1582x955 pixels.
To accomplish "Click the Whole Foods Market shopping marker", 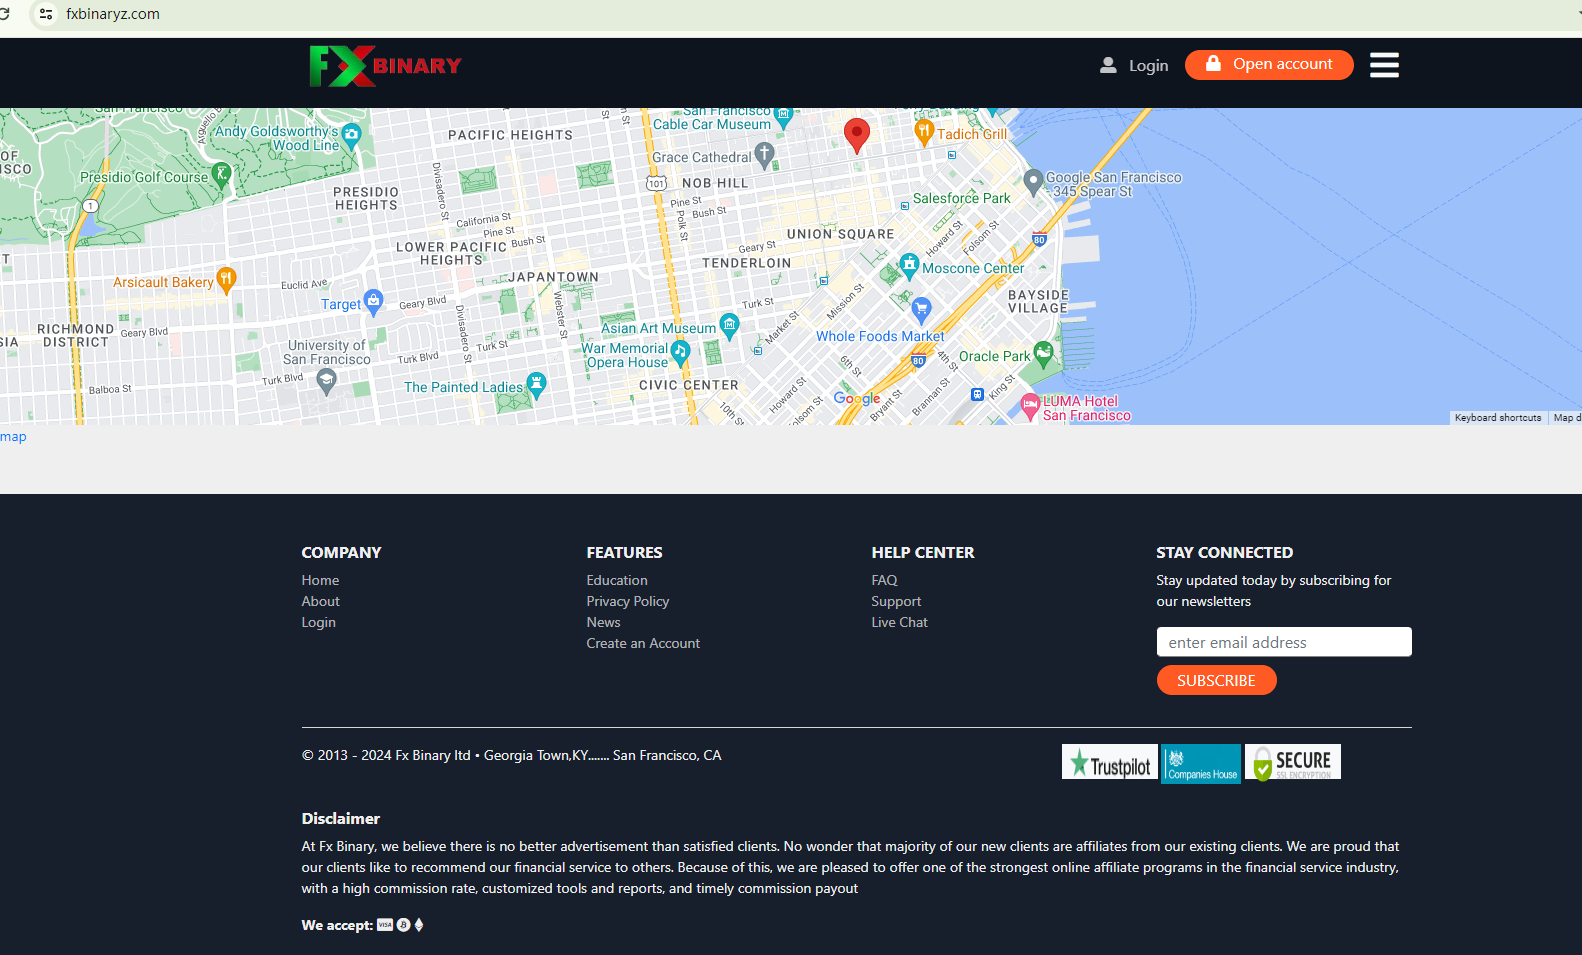I will (922, 309).
